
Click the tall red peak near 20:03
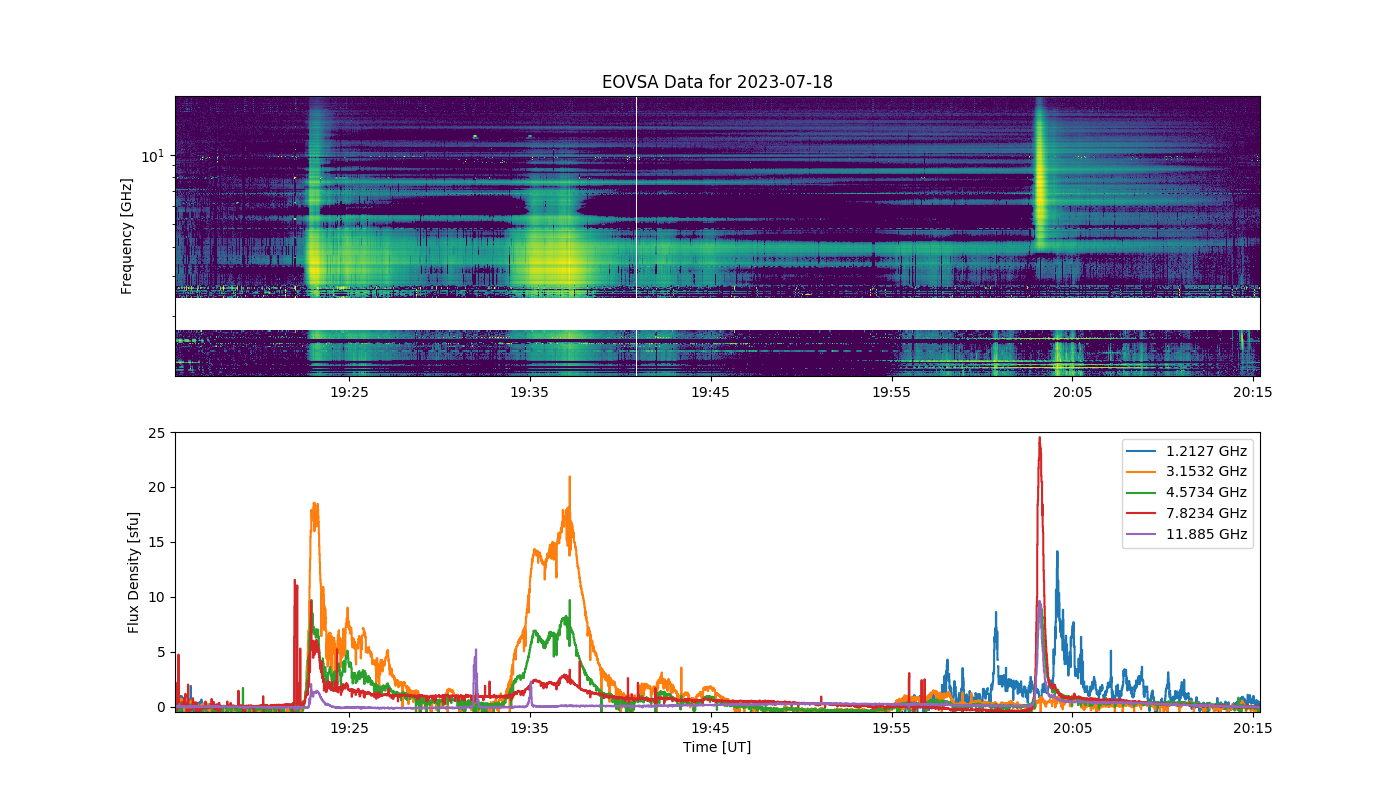tap(1039, 445)
